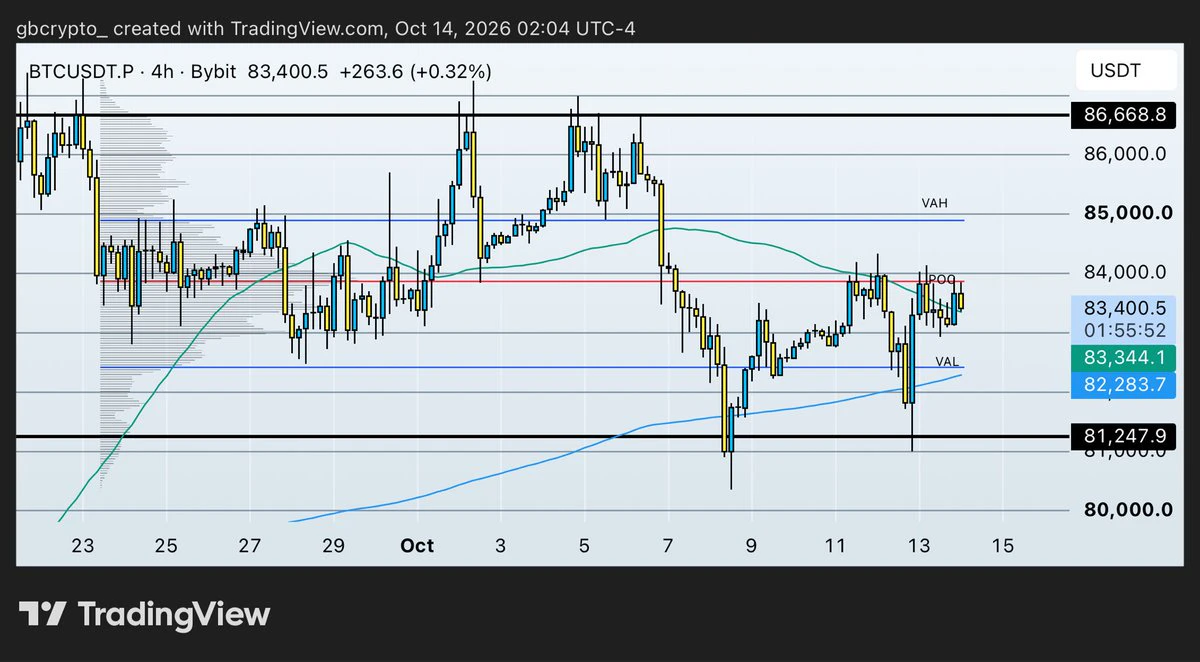Click the gbcrypto_ snapshot caption text
Image resolution: width=1200 pixels, height=662 pixels.
[325, 28]
